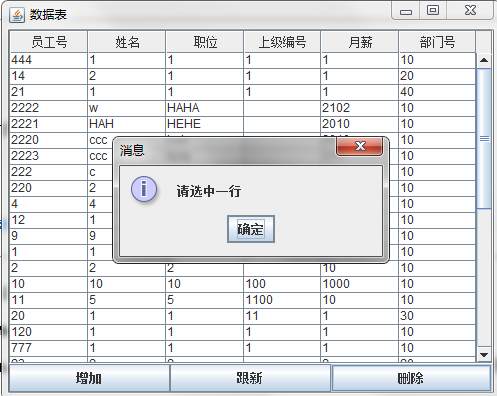Click the department cell 30
This screenshot has width=497, height=396.
437,316
